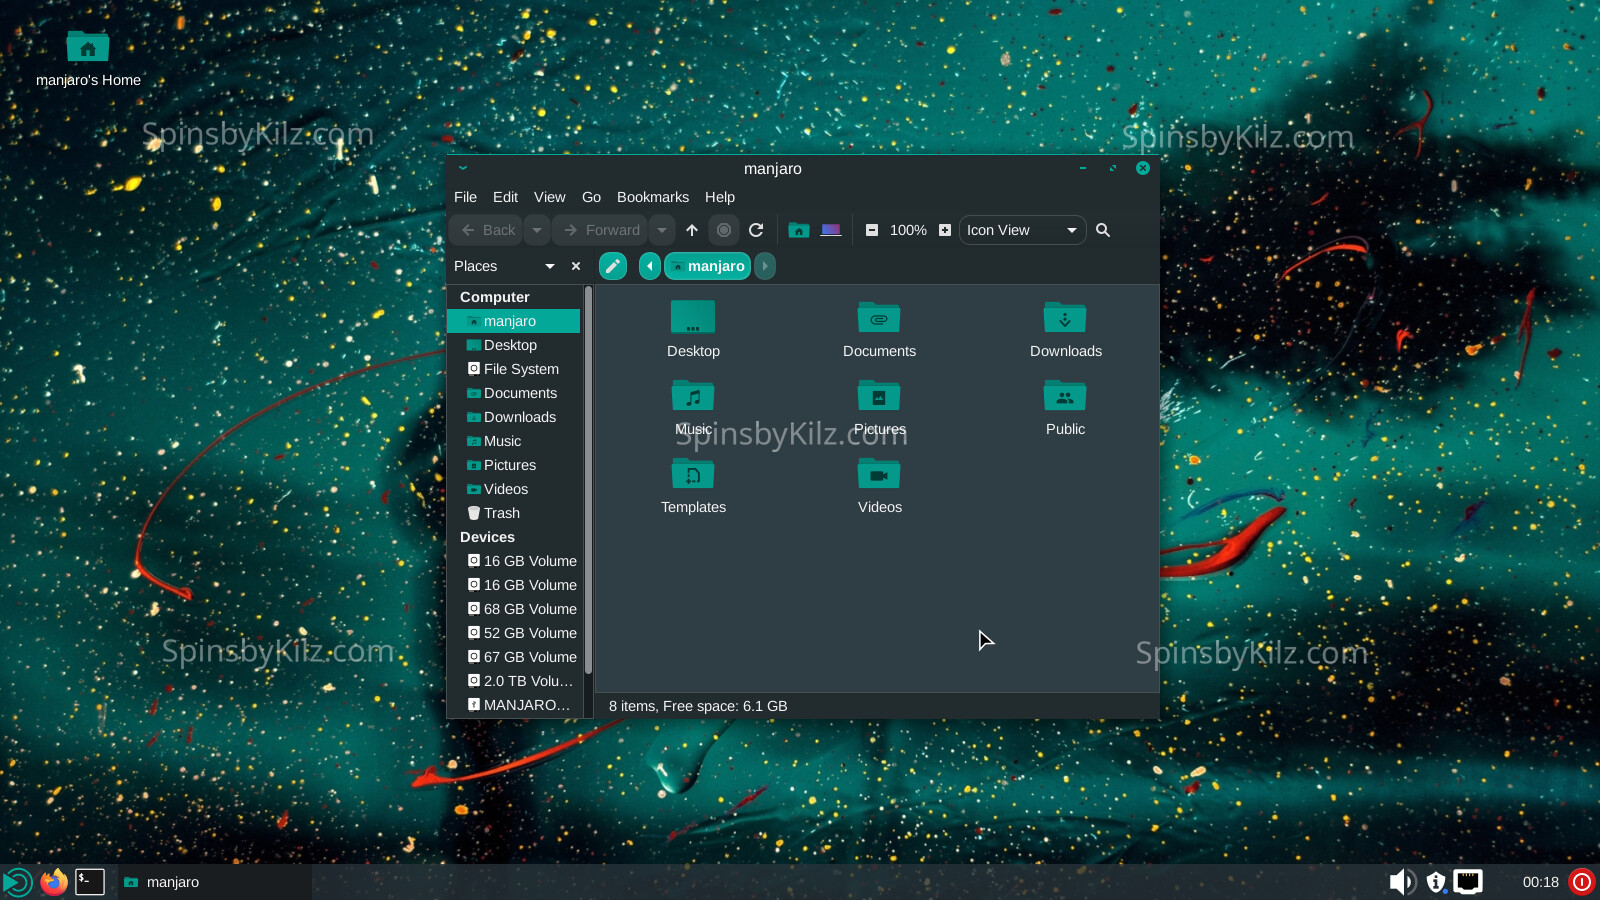Stop loading the current location
Viewport: 1600px width, 900px height.
click(x=724, y=230)
